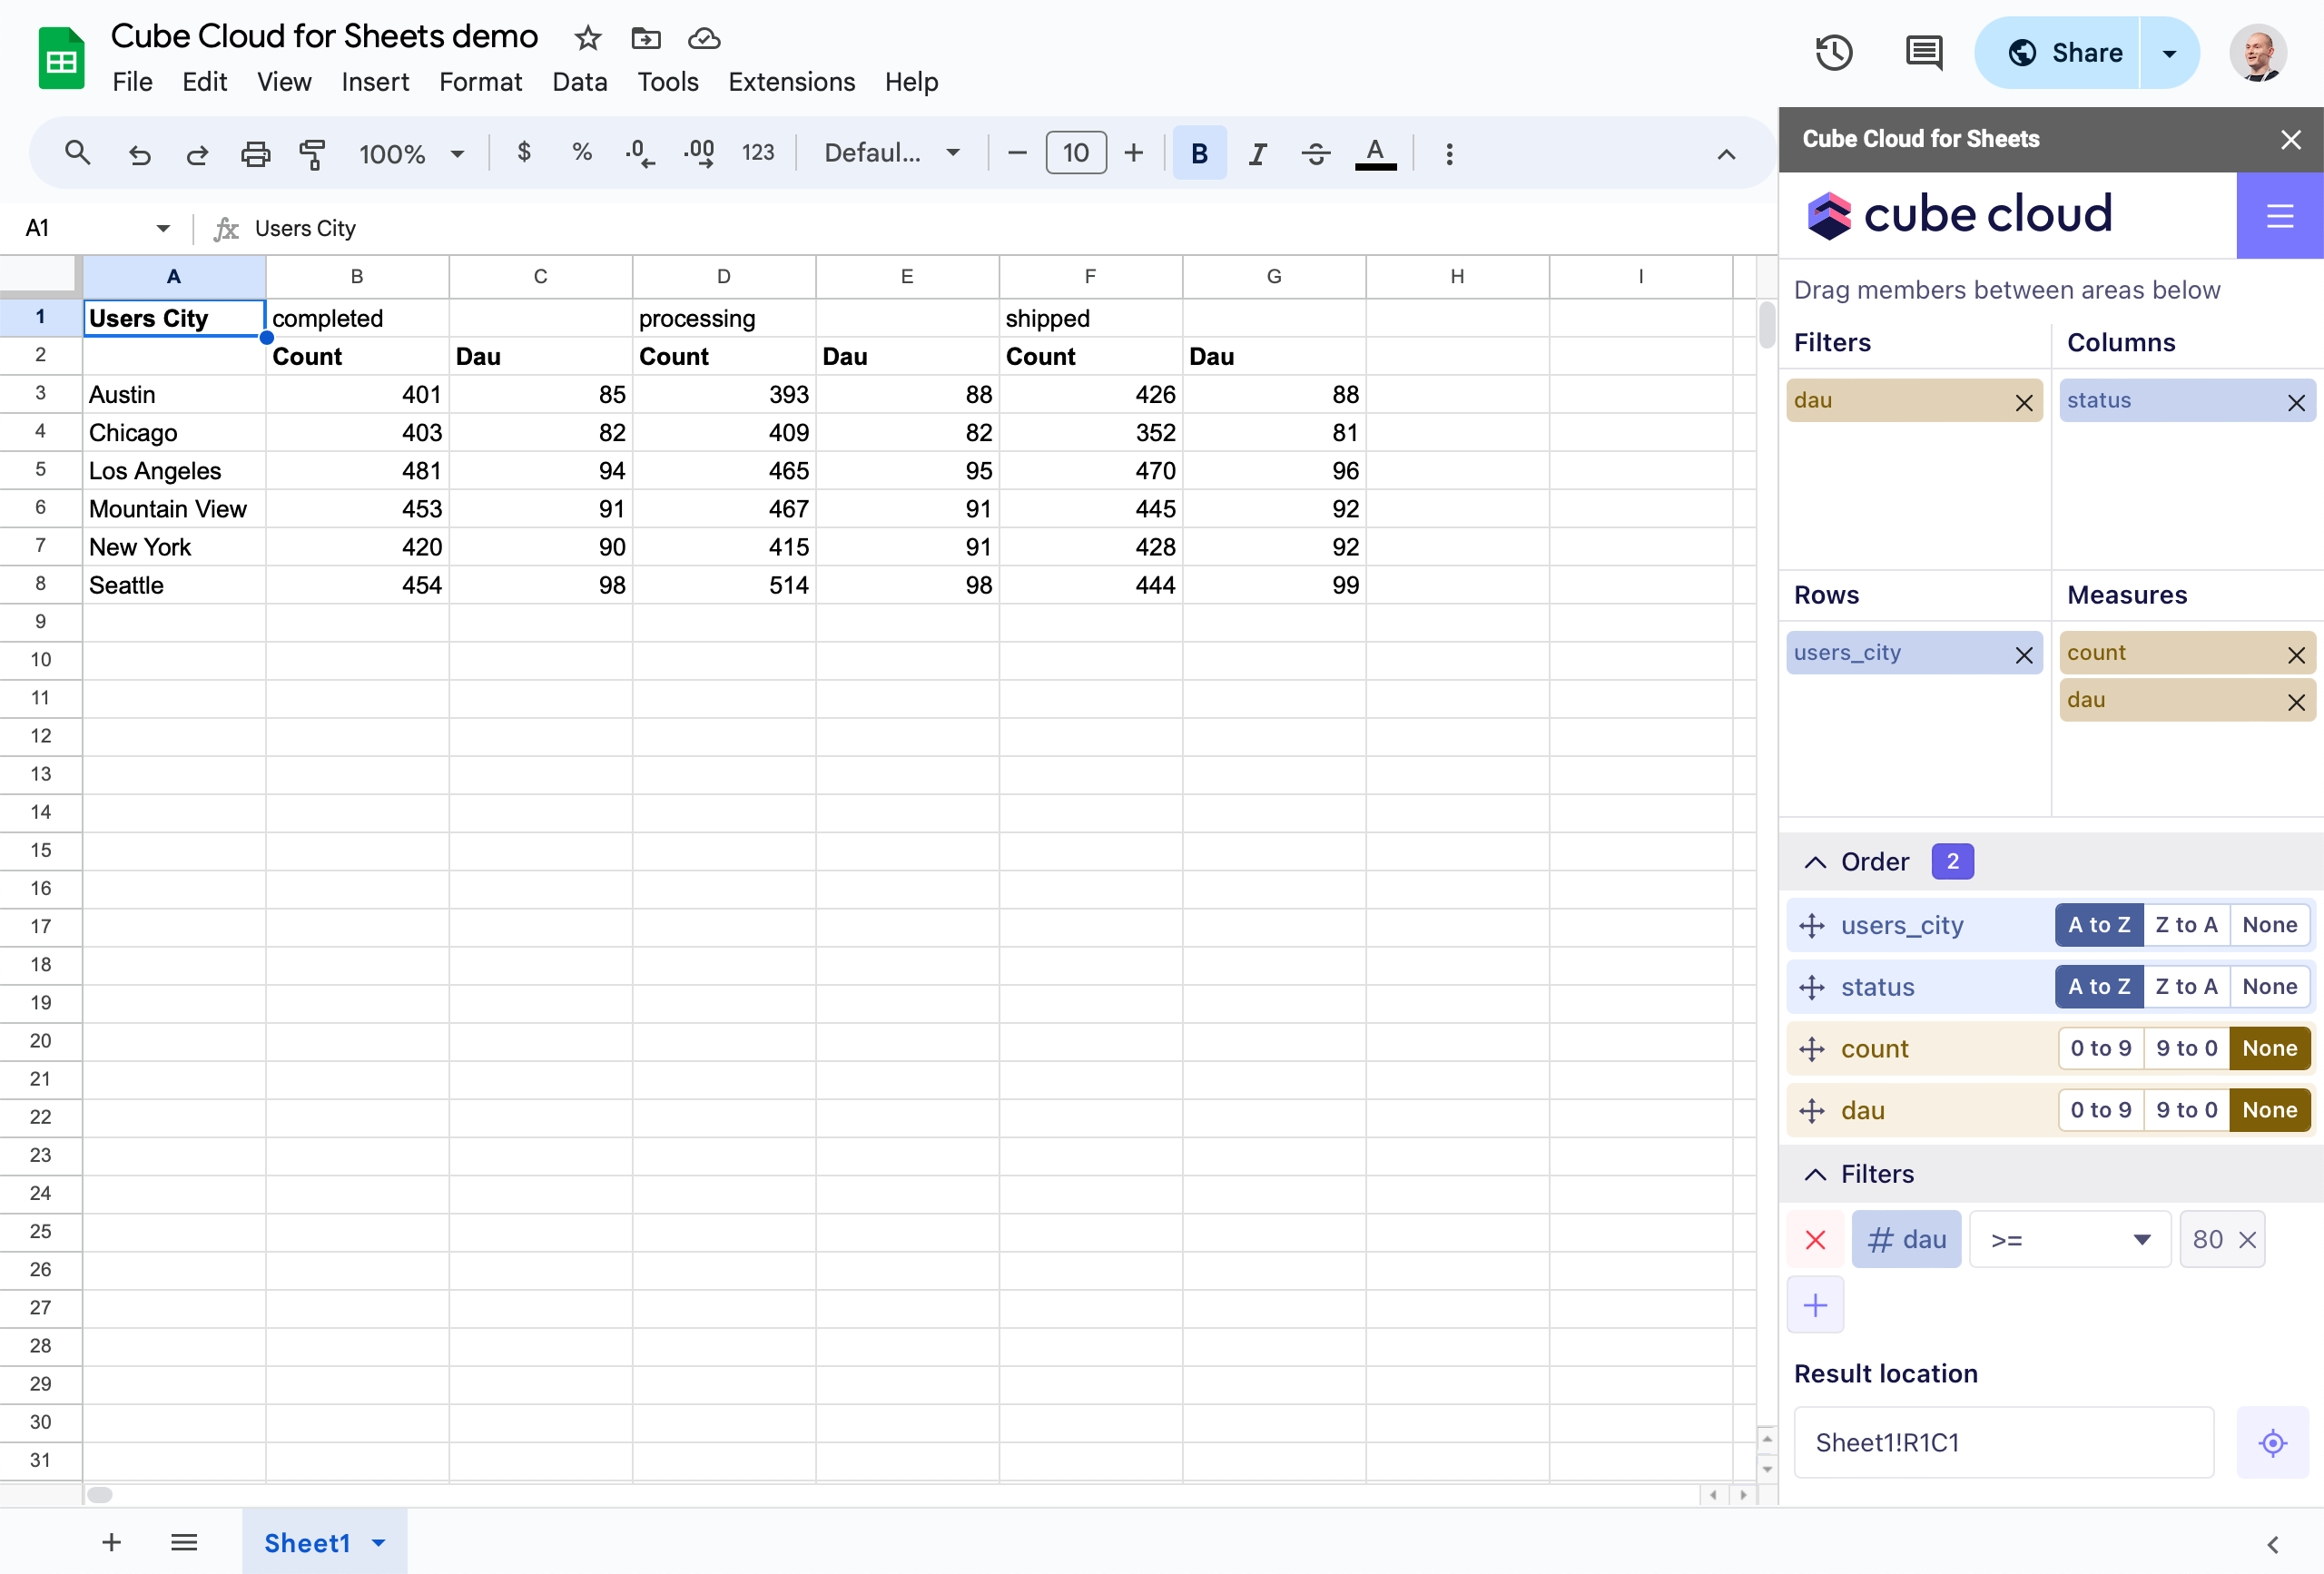Open the Cube Cloud hamburger menu
The height and width of the screenshot is (1574, 2324).
click(2279, 215)
